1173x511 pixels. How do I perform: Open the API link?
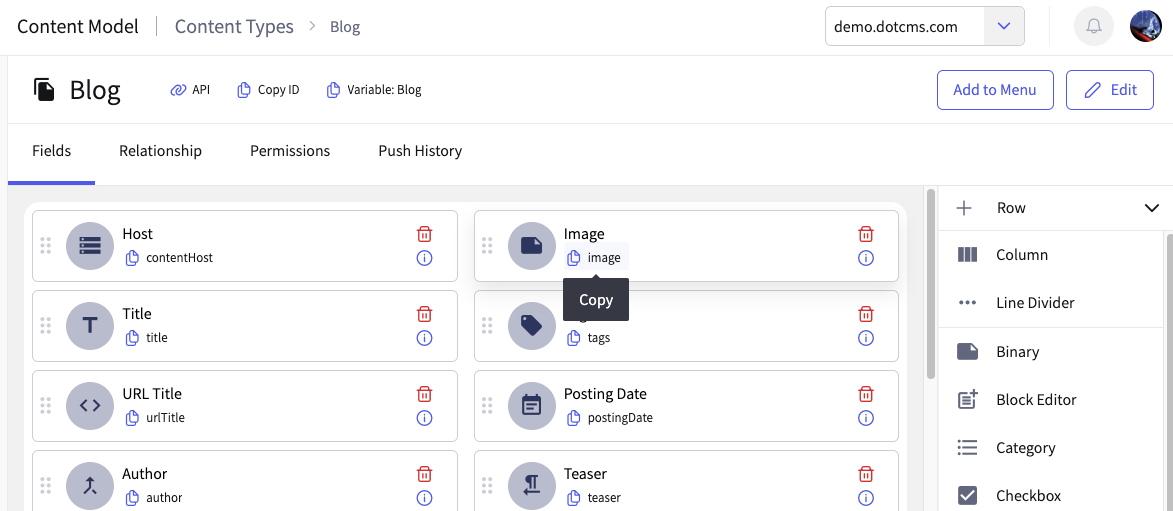pyautogui.click(x=190, y=90)
